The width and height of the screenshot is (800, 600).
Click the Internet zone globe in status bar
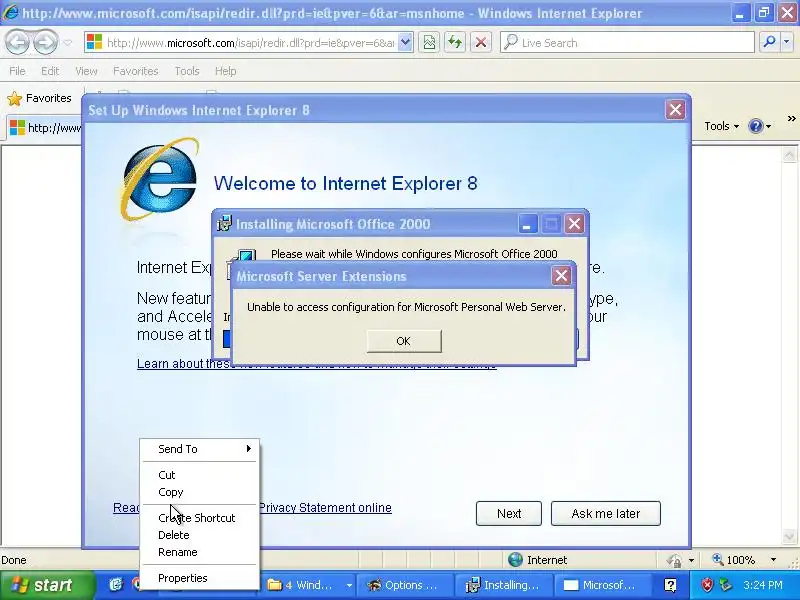pos(515,560)
